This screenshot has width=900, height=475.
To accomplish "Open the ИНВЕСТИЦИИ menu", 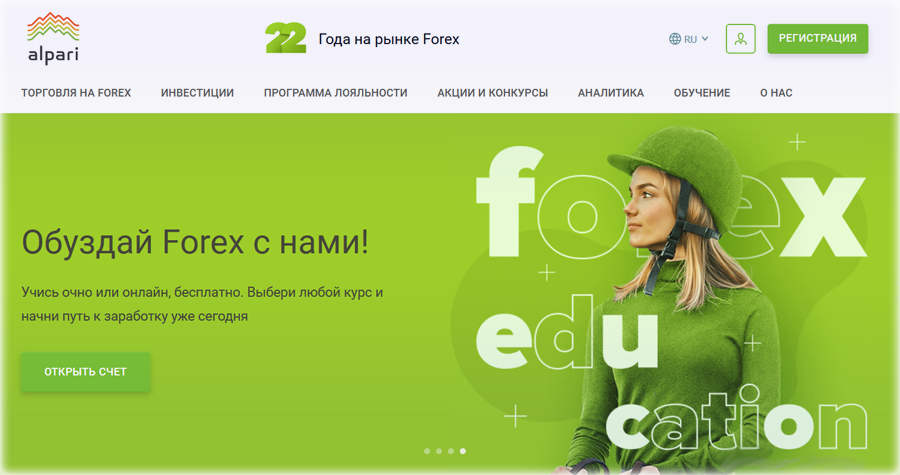I will tap(197, 93).
